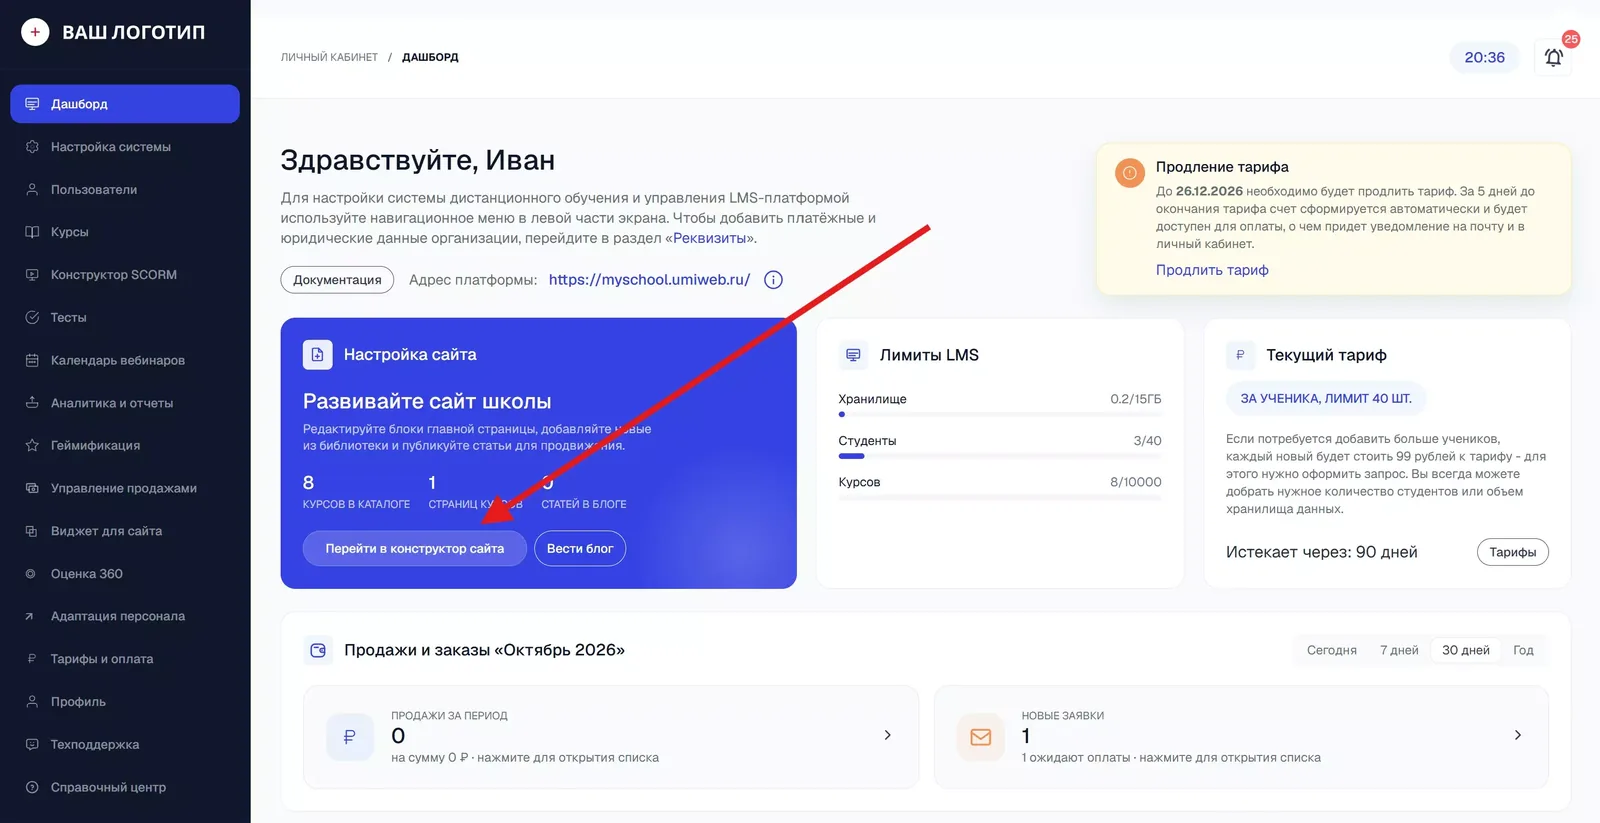The image size is (1600, 823).
Task: Click the info icon beside platform address
Action: pos(773,280)
